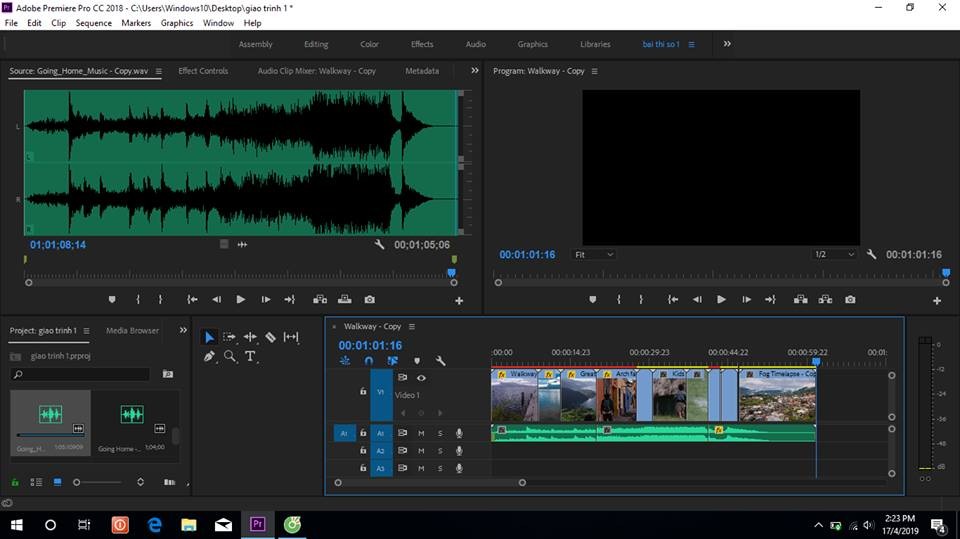
Task: Go to In point in Source monitor
Action: 192,300
